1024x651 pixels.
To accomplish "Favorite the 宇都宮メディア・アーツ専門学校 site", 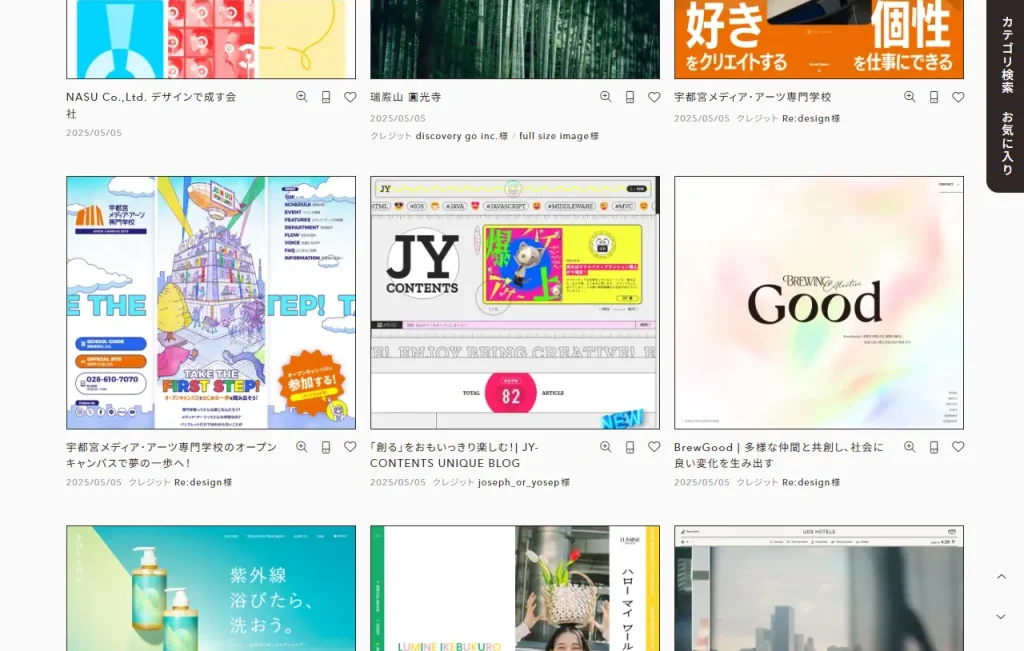I will (958, 97).
